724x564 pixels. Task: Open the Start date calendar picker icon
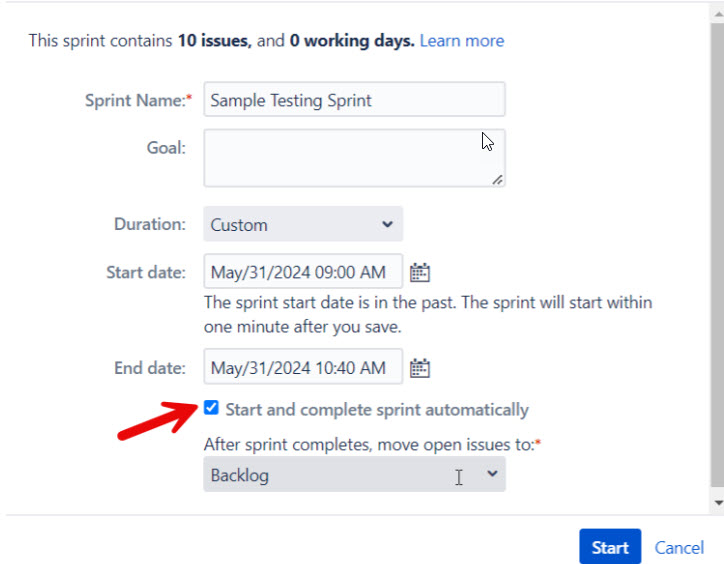pos(420,272)
